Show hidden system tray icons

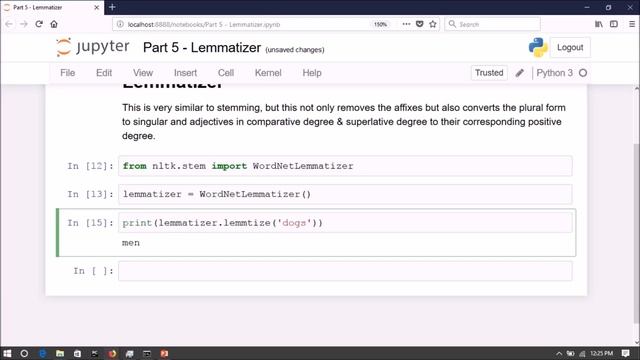click(x=559, y=353)
